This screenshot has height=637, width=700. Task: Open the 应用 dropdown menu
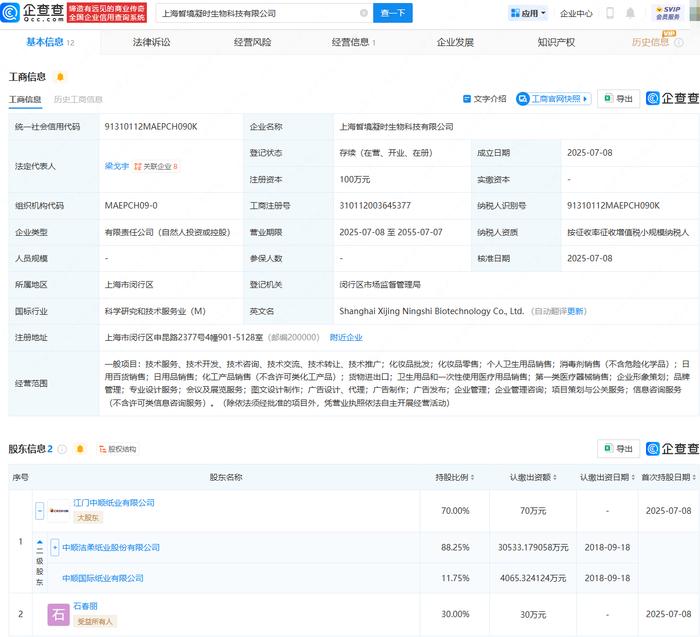pos(528,13)
